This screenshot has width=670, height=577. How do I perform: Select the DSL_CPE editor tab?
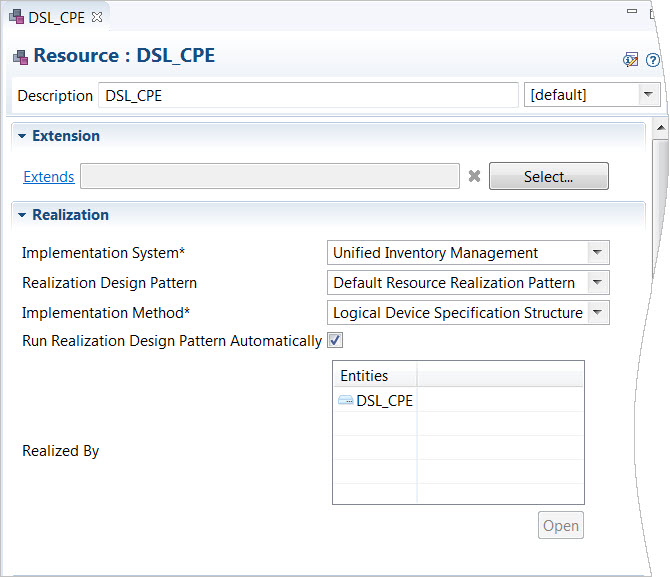coord(56,18)
